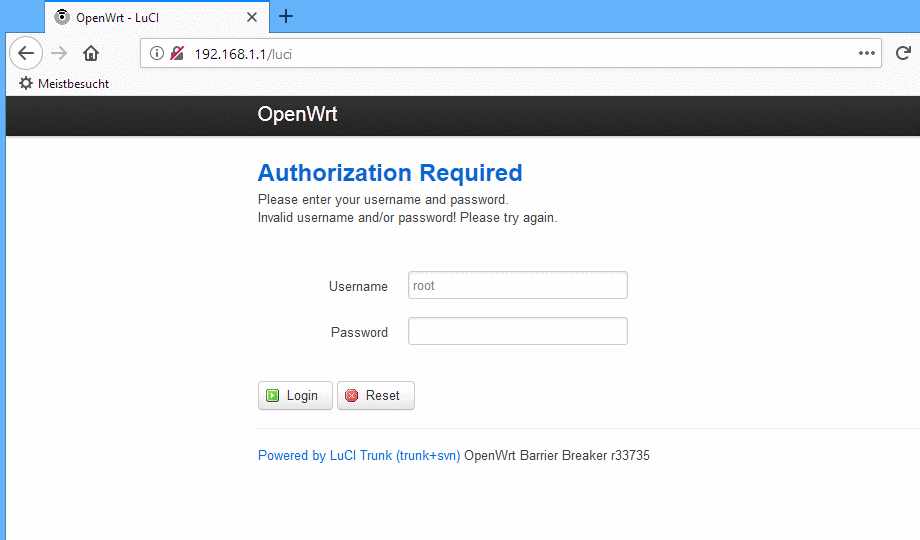Image resolution: width=920 pixels, height=540 pixels.
Task: Follow the Powered by LuCI Trunk link
Action: (359, 455)
